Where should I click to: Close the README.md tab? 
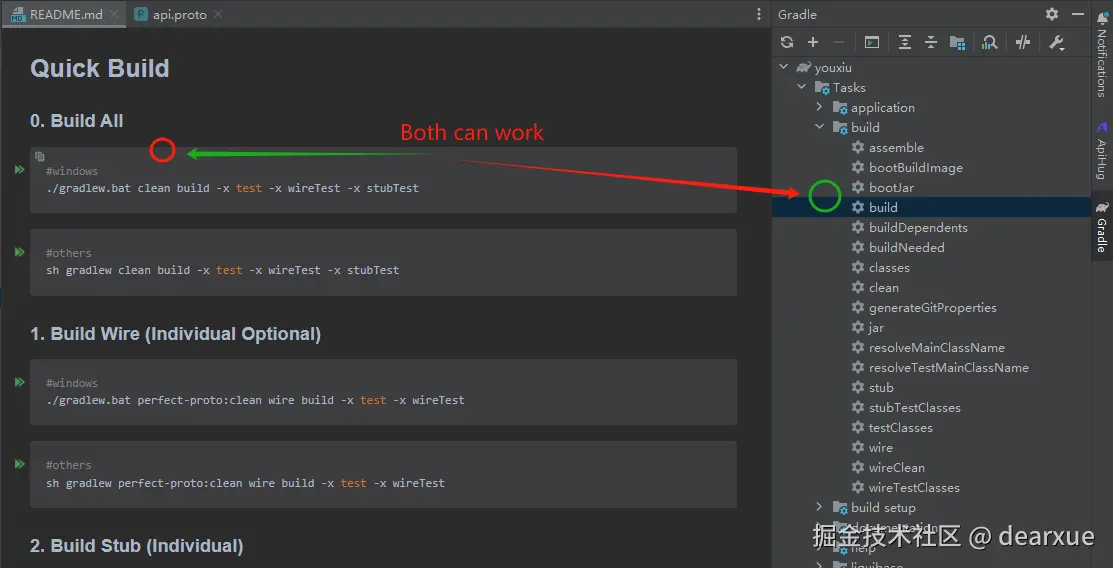[114, 14]
